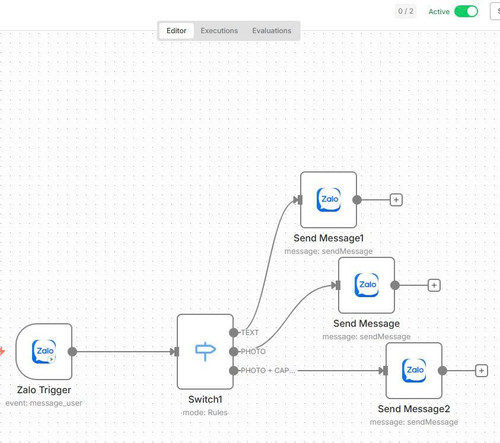Image resolution: width=500 pixels, height=443 pixels.
Task: Click the PHOTO + CAP output connector
Action: point(234,370)
